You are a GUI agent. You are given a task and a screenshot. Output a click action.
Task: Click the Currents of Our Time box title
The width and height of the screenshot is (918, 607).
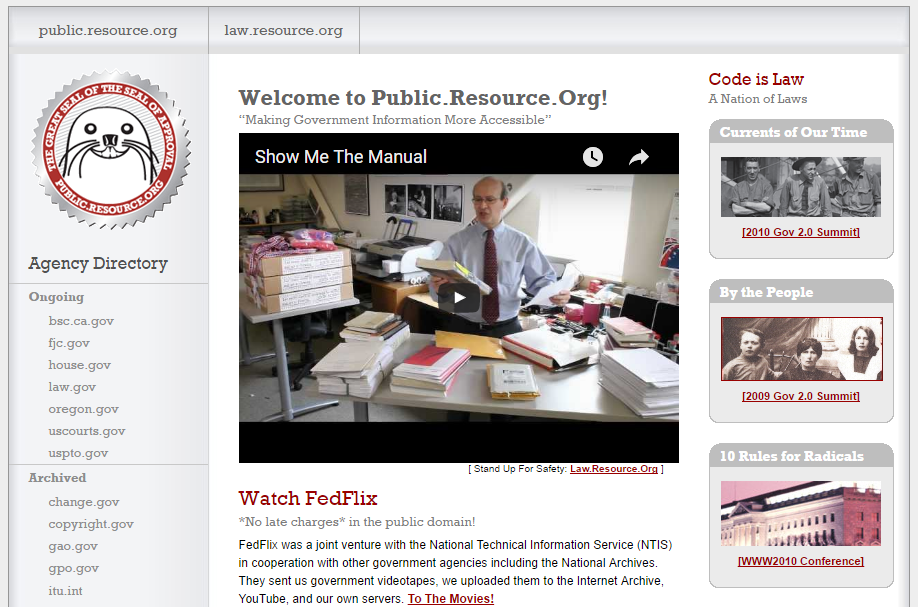tap(793, 132)
